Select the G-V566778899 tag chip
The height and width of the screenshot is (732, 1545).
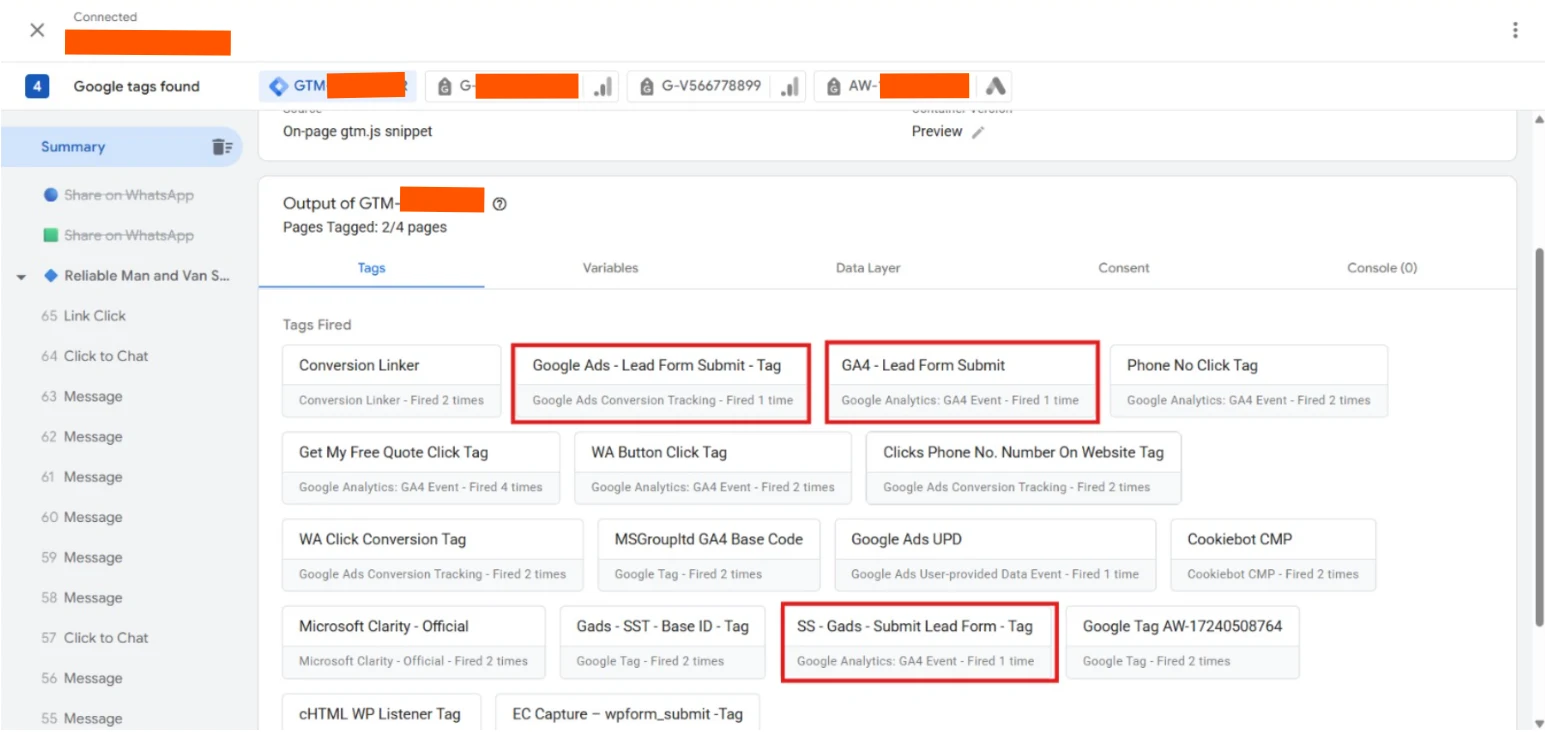point(717,86)
